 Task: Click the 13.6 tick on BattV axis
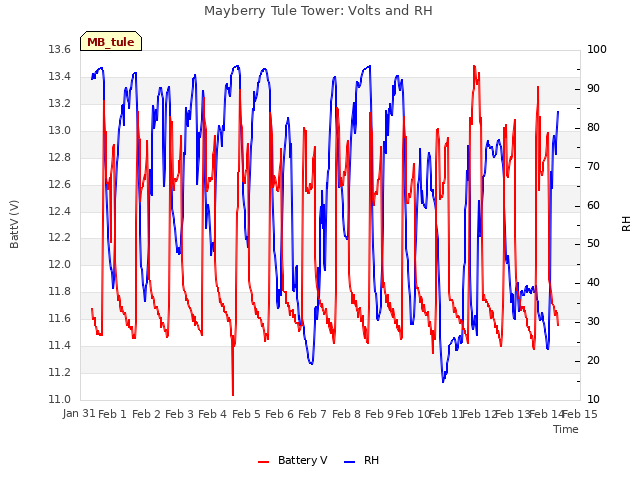pyautogui.click(x=60, y=50)
